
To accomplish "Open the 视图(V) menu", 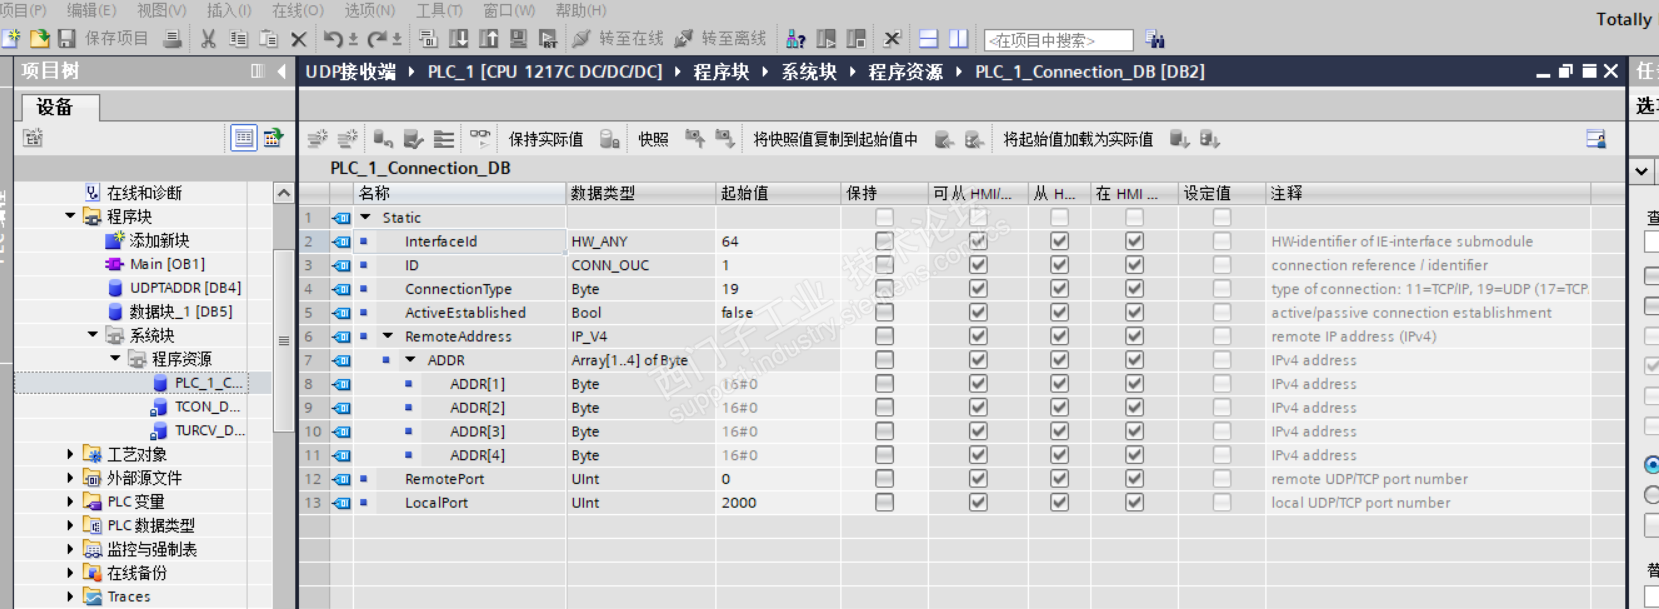I will [x=161, y=10].
